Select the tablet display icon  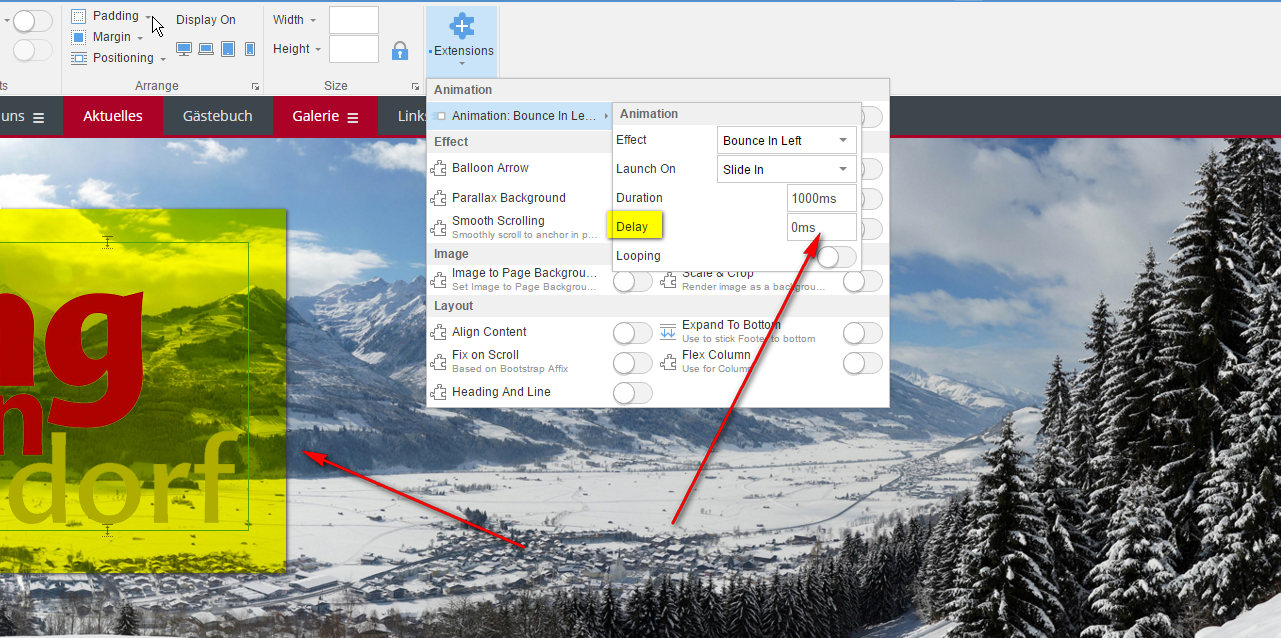(228, 49)
